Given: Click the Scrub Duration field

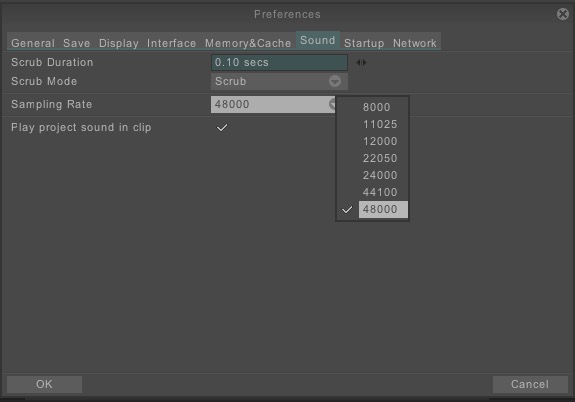Looking at the screenshot, I should pyautogui.click(x=279, y=62).
